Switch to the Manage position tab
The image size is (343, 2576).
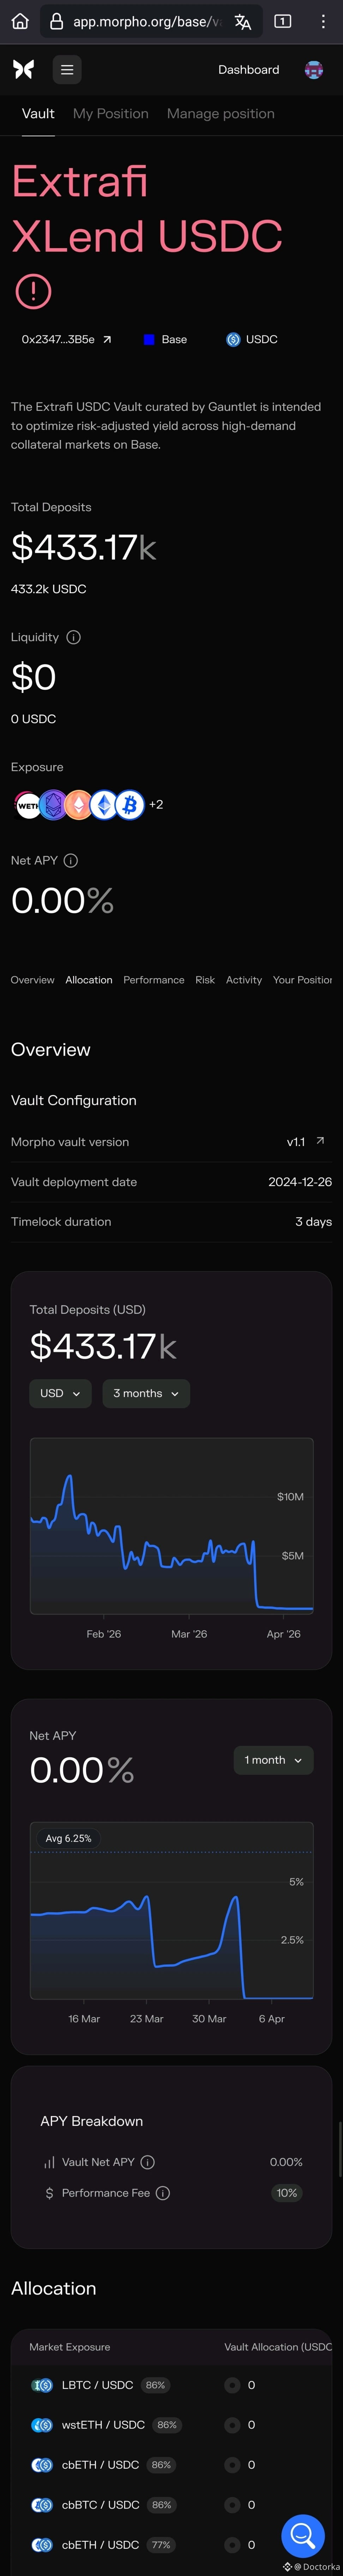[x=221, y=114]
